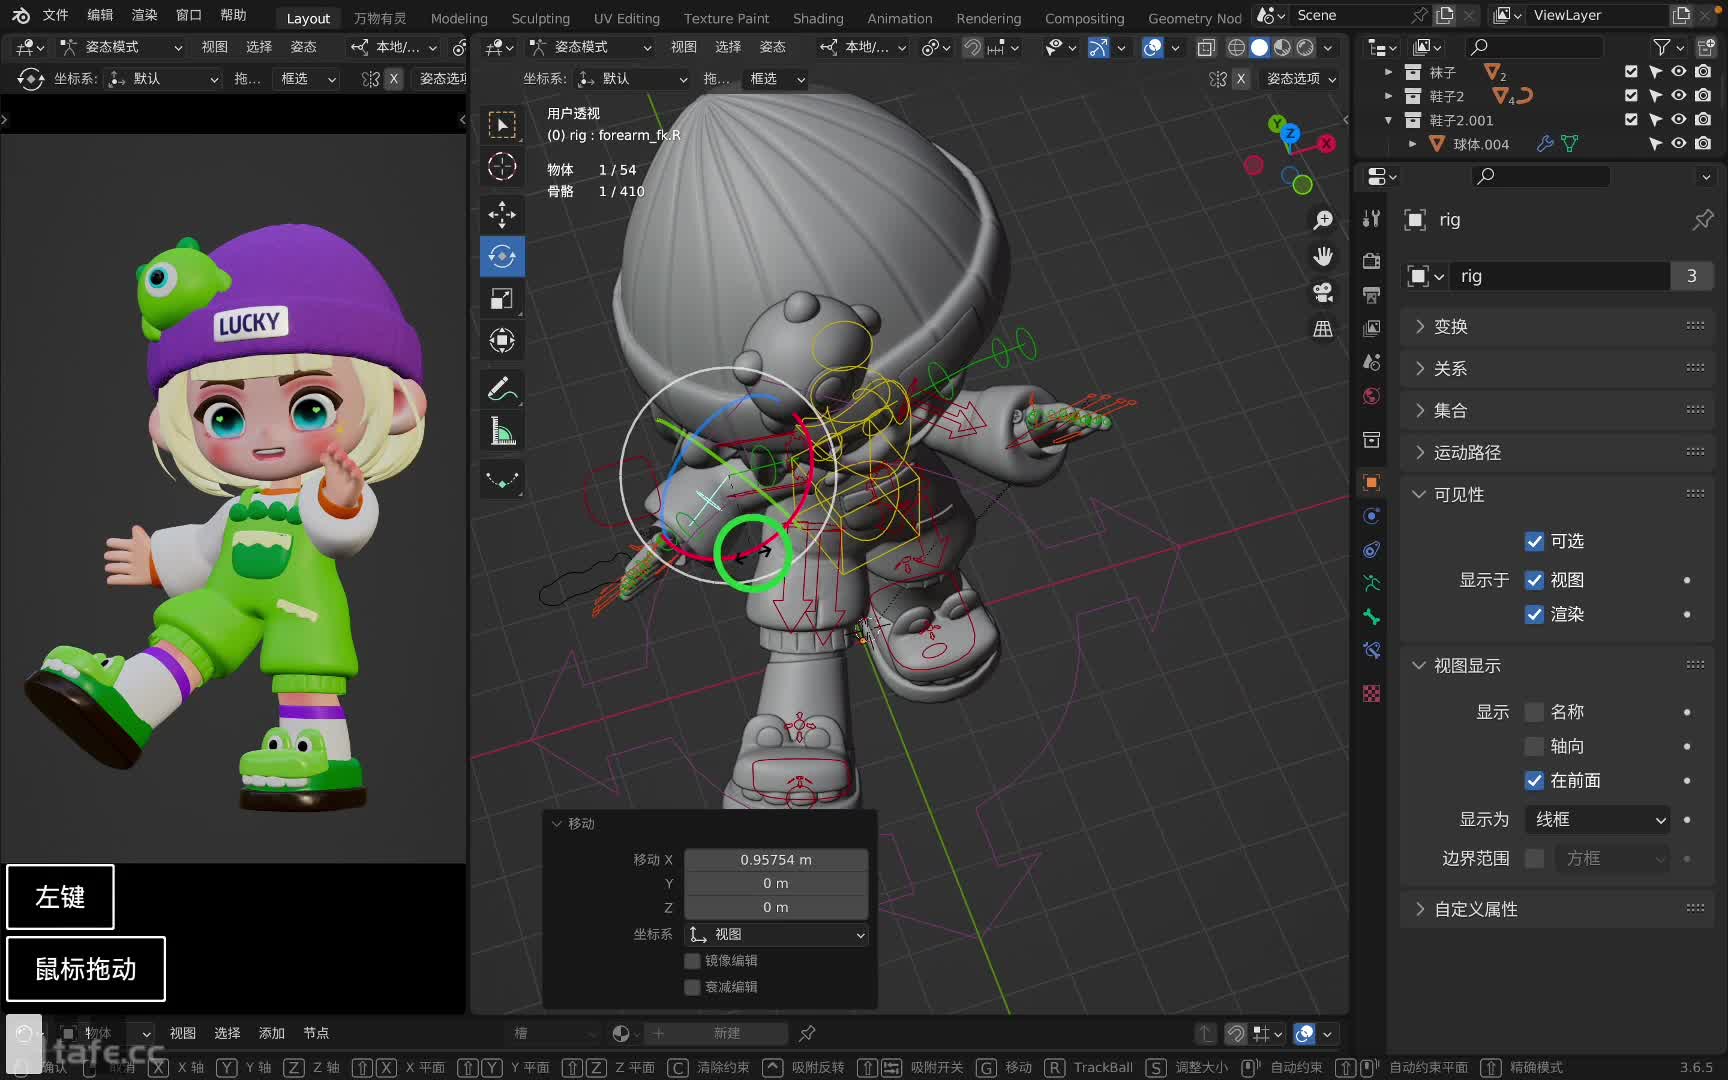Image resolution: width=1728 pixels, height=1080 pixels.
Task: Expand the 自定义属性 custom properties panel
Action: 1558,909
